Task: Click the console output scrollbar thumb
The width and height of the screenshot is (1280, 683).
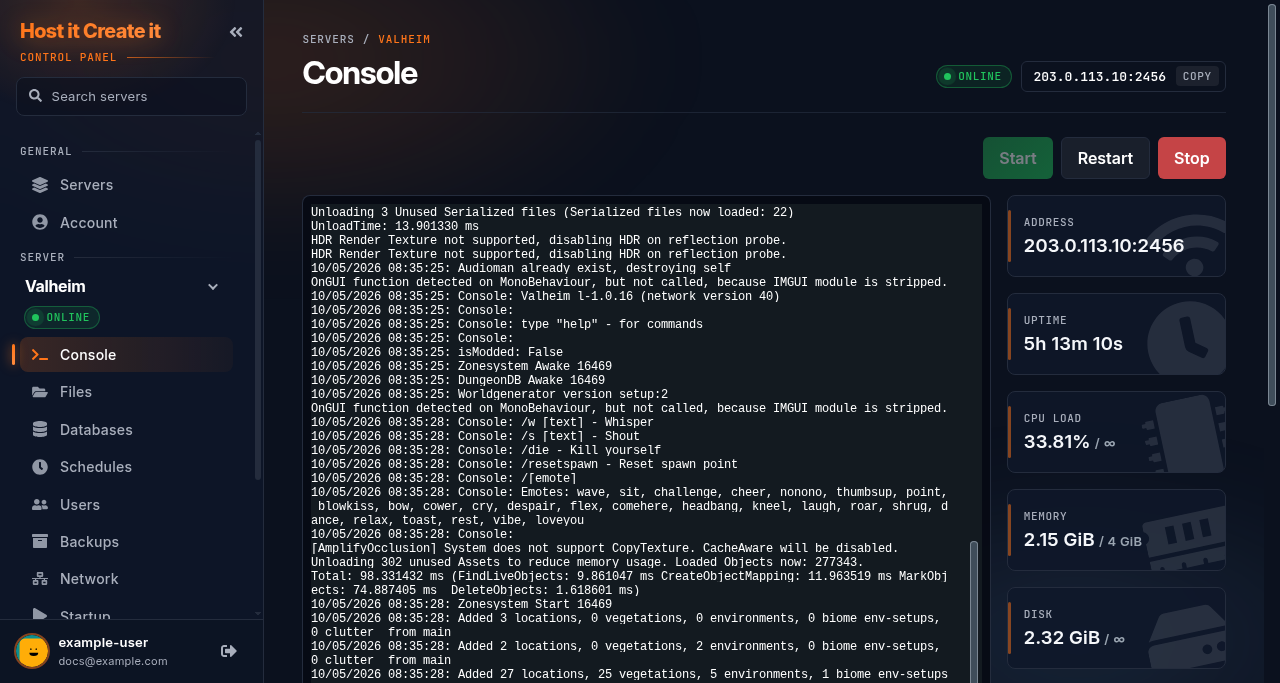Action: (974, 611)
